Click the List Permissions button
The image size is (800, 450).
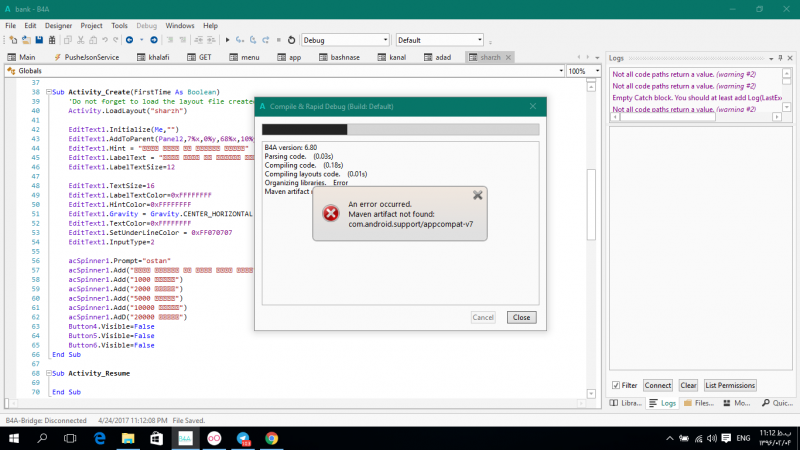(x=730, y=385)
